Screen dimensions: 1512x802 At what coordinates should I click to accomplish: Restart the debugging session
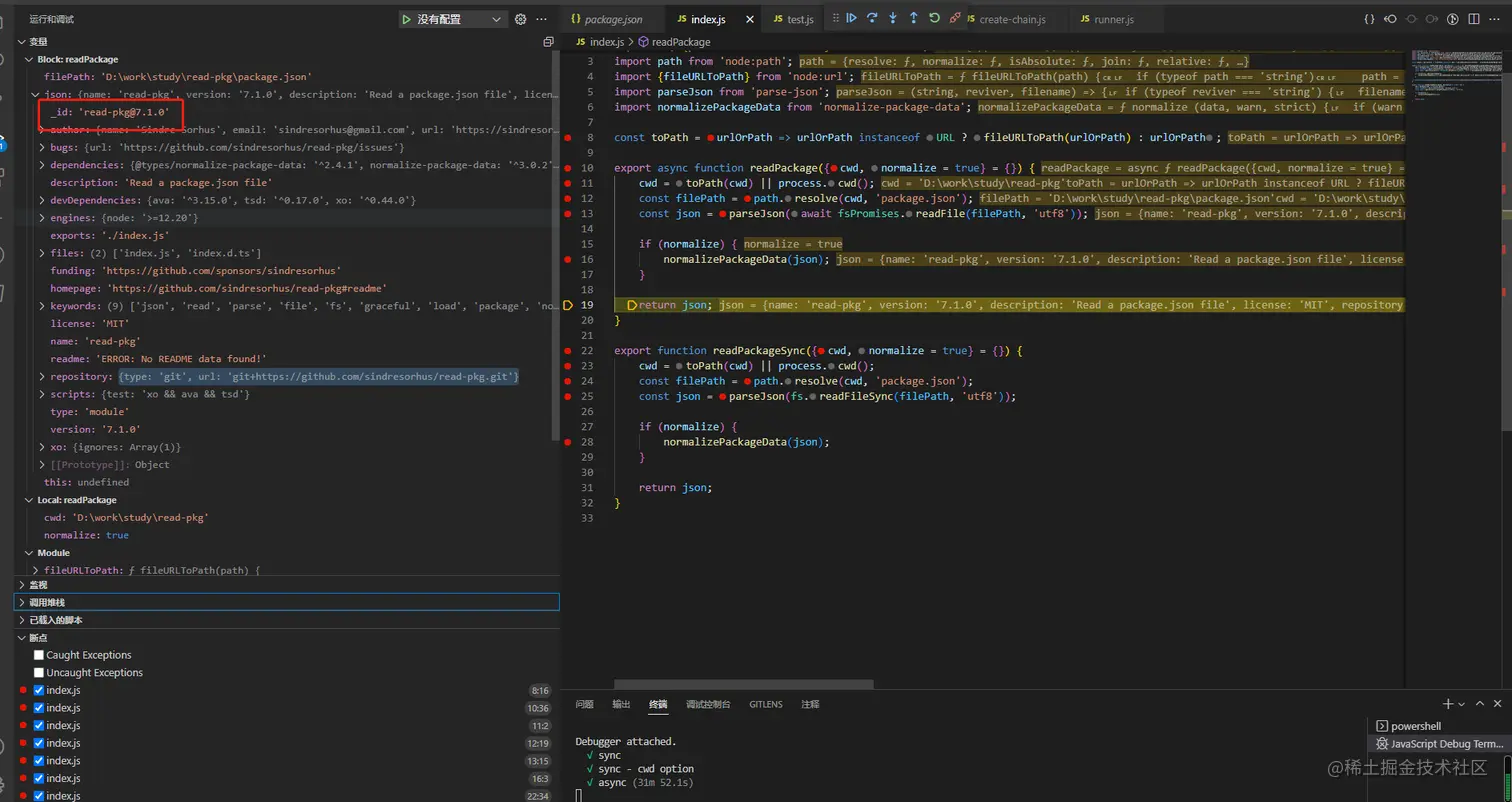934,18
